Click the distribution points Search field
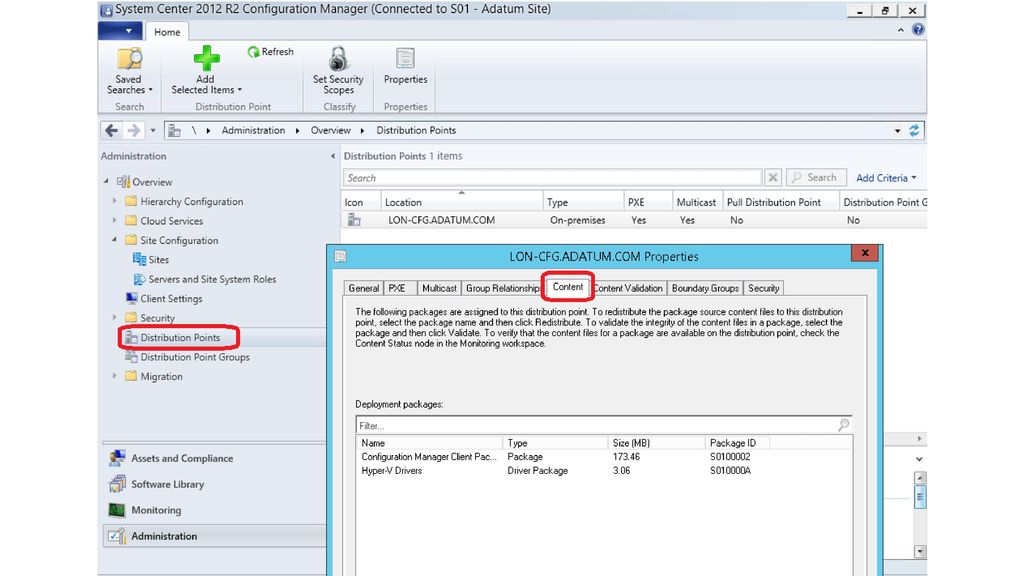Image resolution: width=1024 pixels, height=576 pixels. 552,178
